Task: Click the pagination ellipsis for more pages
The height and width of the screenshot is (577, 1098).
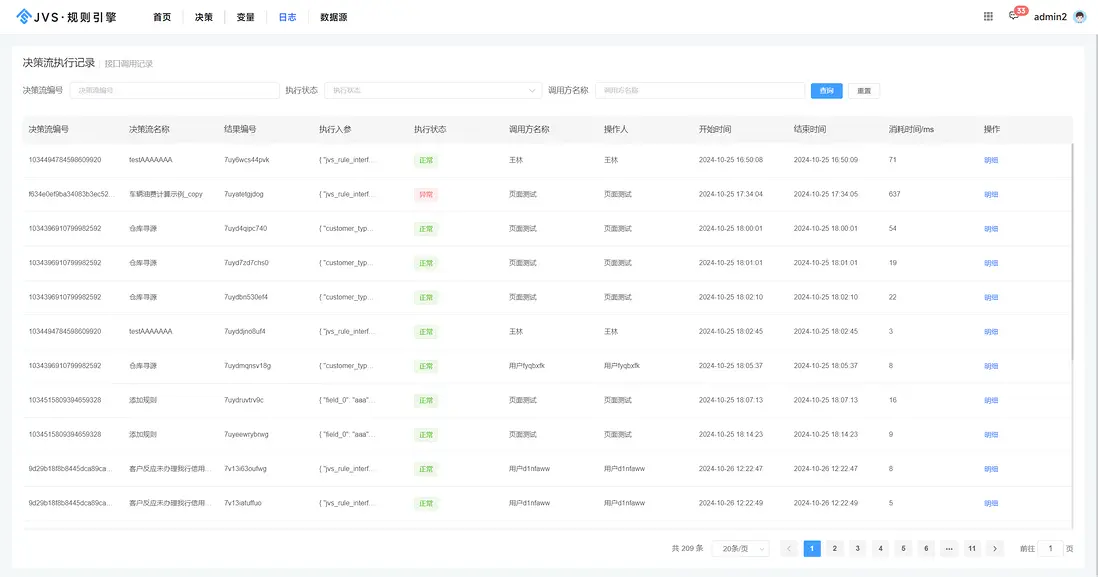Action: pos(949,548)
